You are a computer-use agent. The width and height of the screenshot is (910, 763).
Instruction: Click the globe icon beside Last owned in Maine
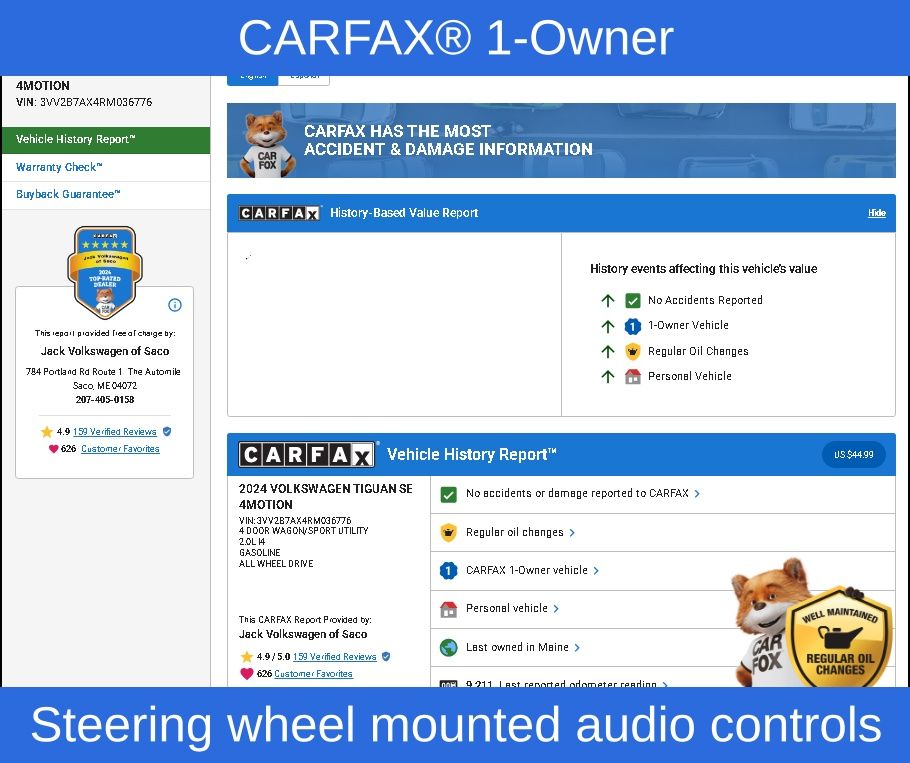coord(449,648)
